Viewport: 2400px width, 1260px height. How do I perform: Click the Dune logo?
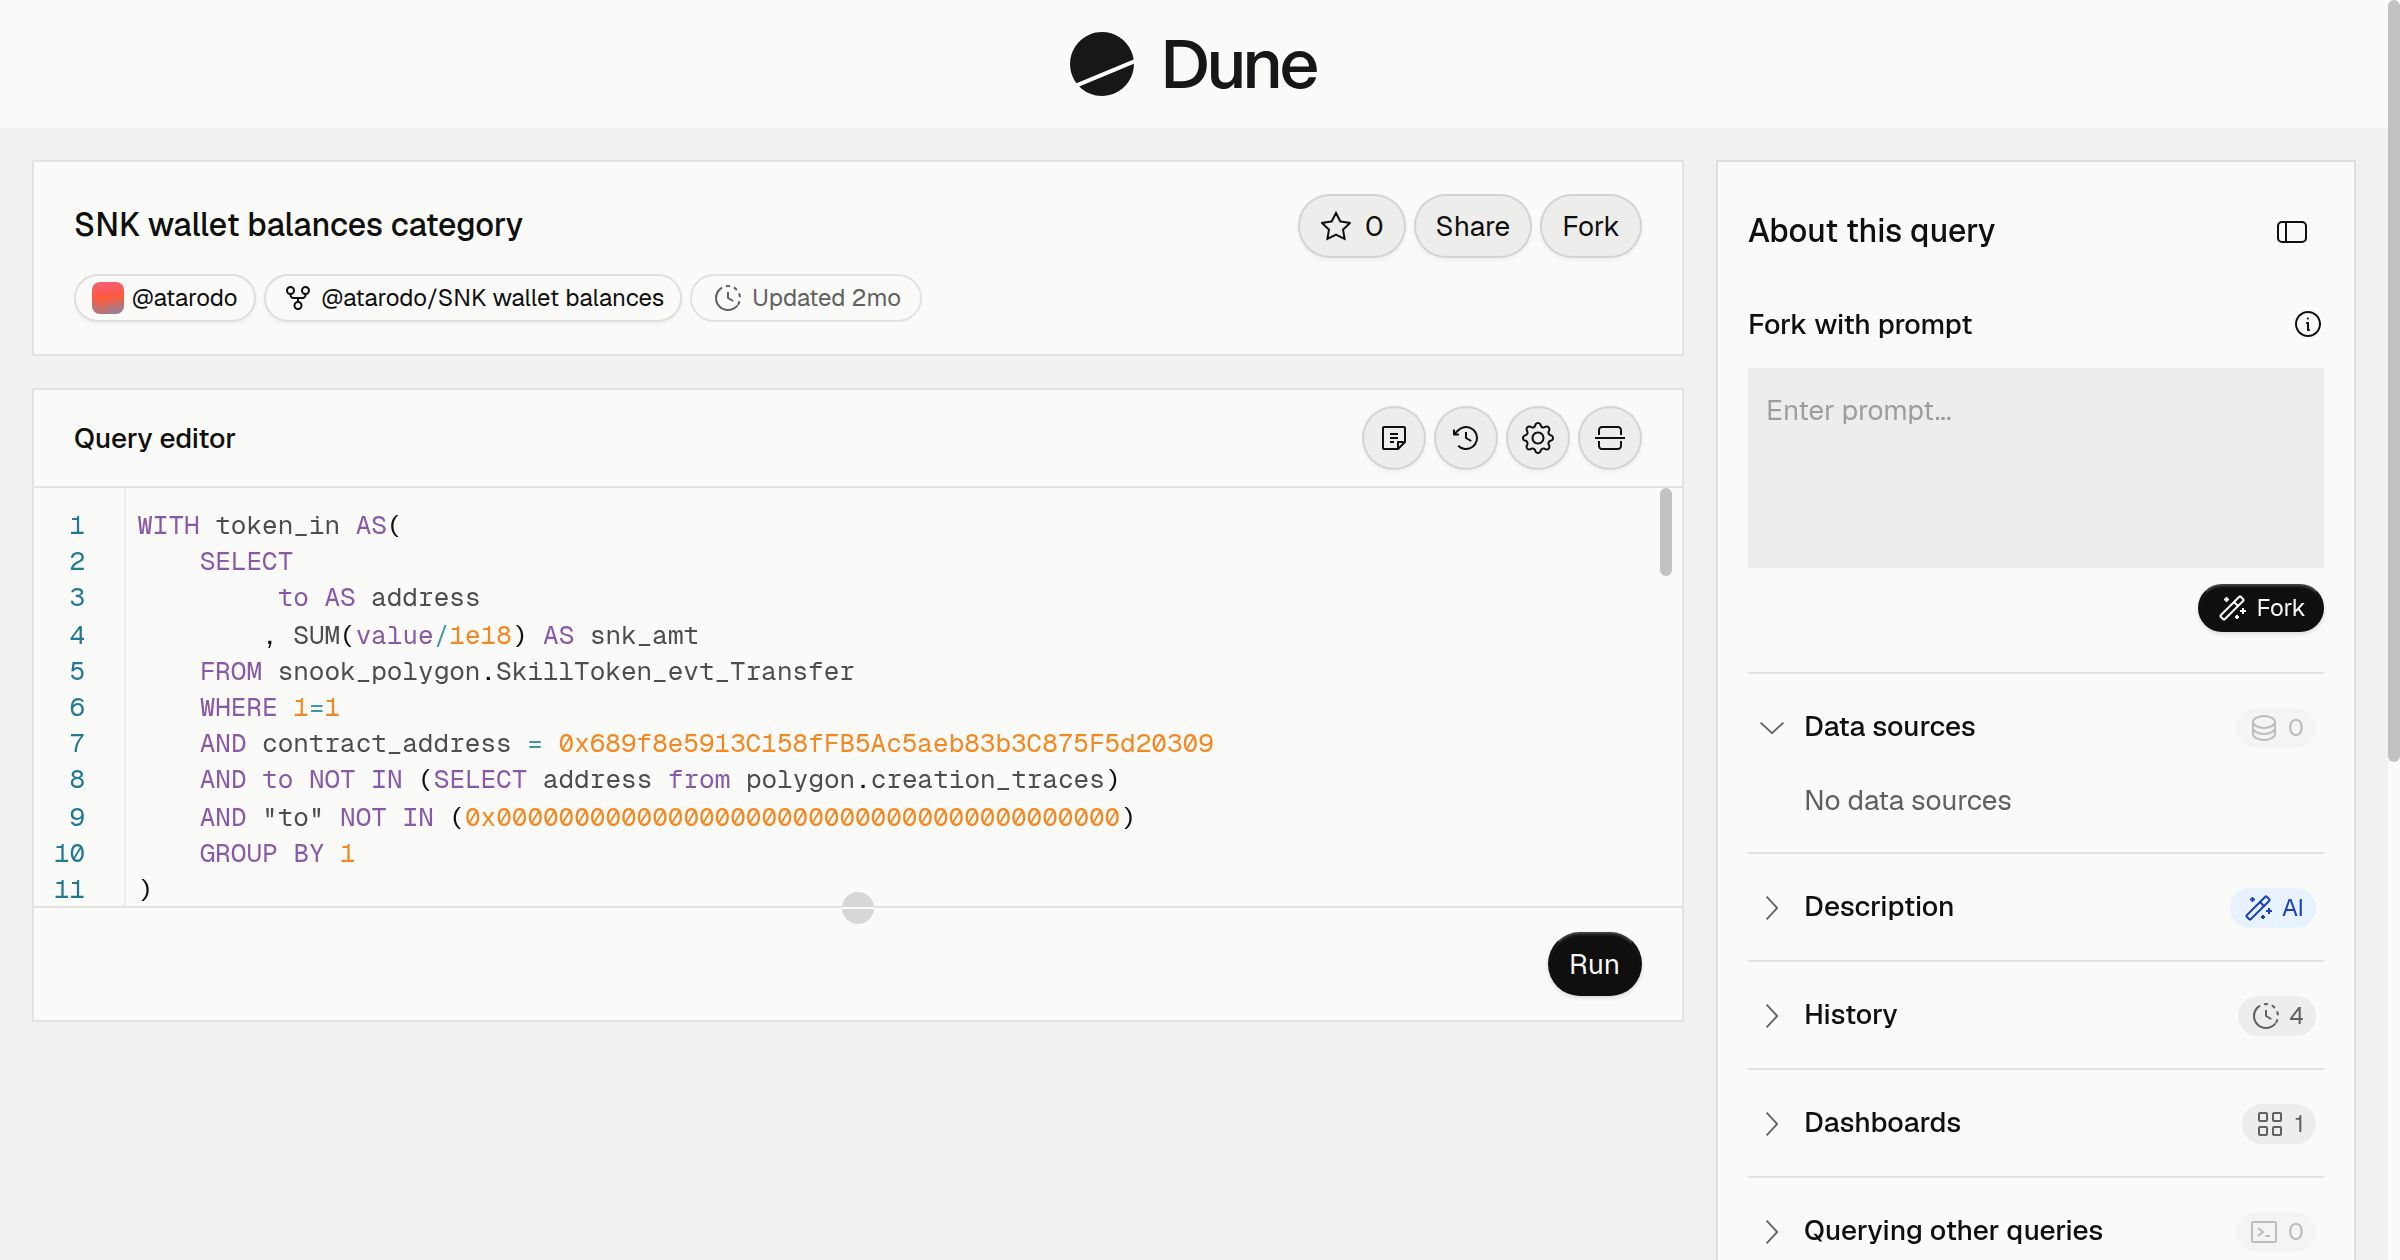[1193, 64]
